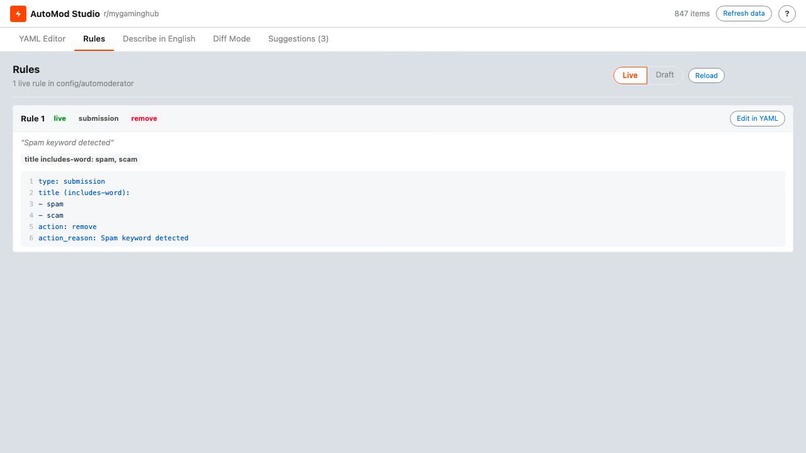This screenshot has width=806, height=453.
Task: Click code line '- scam'
Action: click(x=51, y=215)
